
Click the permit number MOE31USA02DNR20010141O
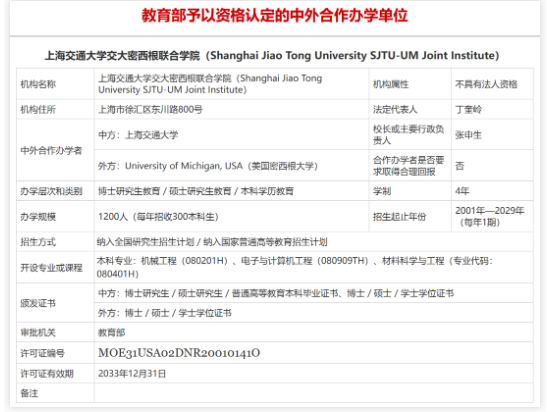179,353
